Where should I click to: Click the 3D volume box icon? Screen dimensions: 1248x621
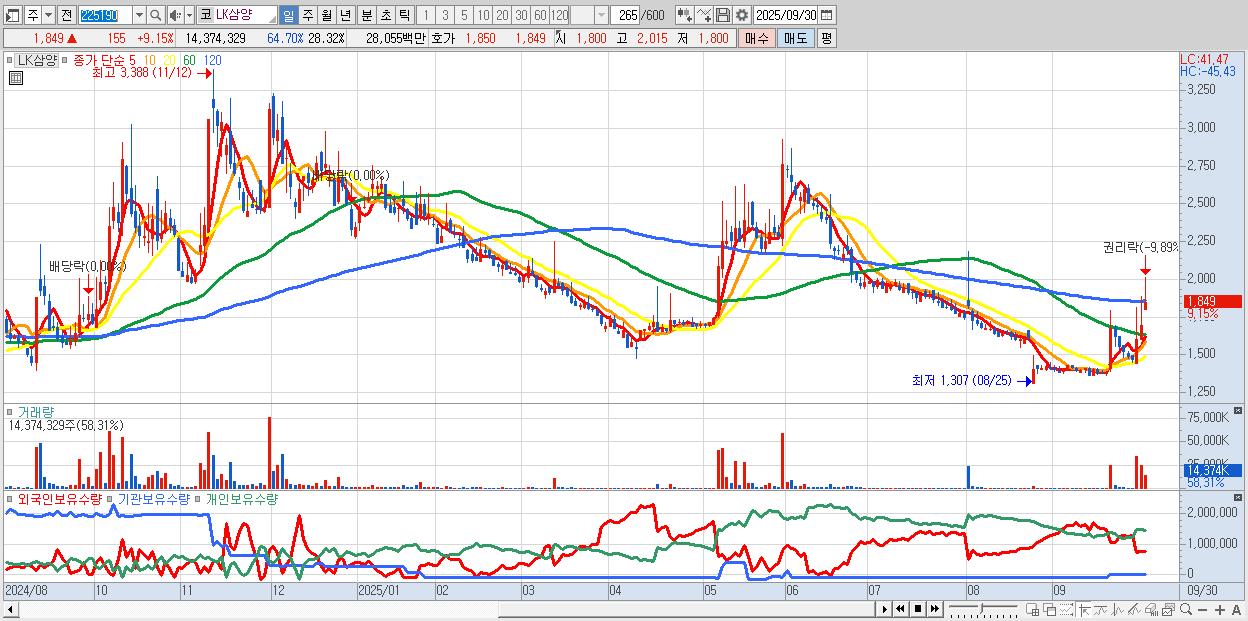[1151, 609]
